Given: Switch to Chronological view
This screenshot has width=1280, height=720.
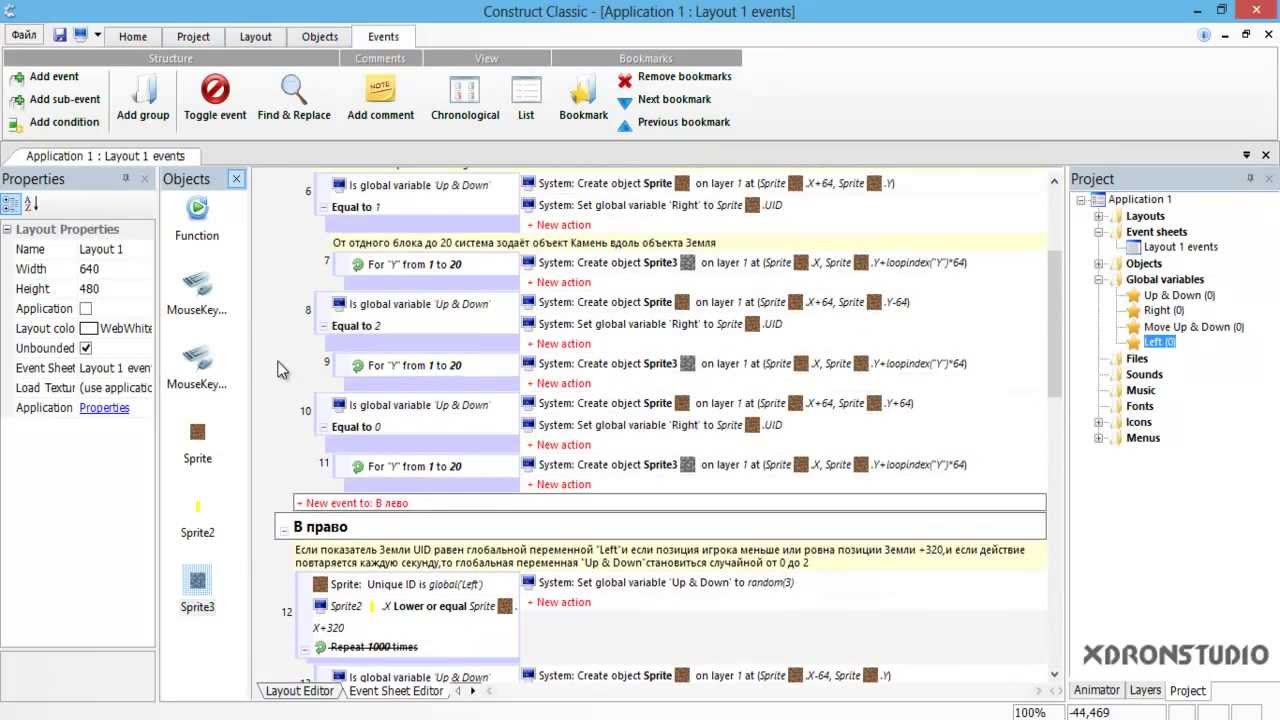Looking at the screenshot, I should 465,98.
